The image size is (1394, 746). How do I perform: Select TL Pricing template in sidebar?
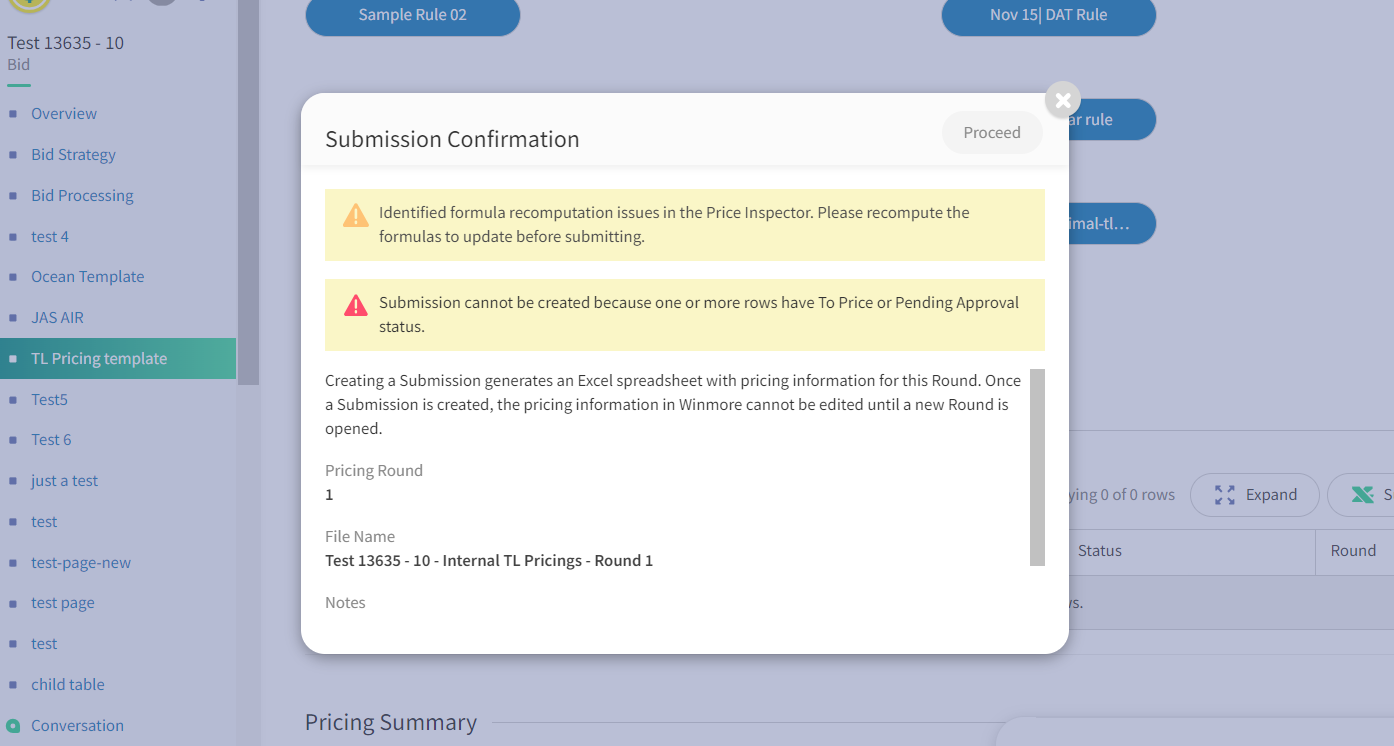tap(99, 359)
